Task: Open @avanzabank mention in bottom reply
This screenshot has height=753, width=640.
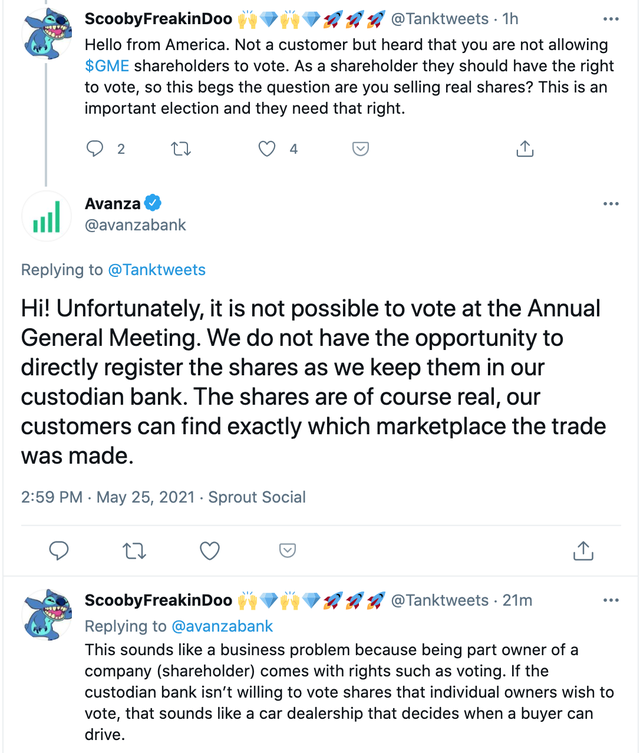Action: point(222,626)
